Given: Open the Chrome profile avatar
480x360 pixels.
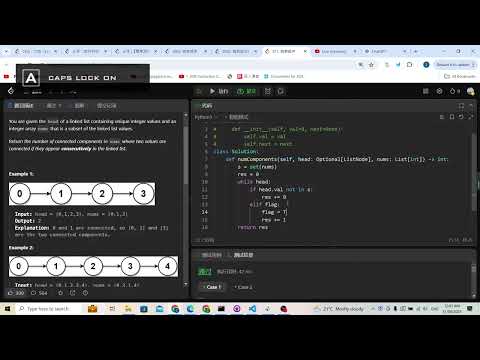Looking at the screenshot, I should click(x=426, y=65).
